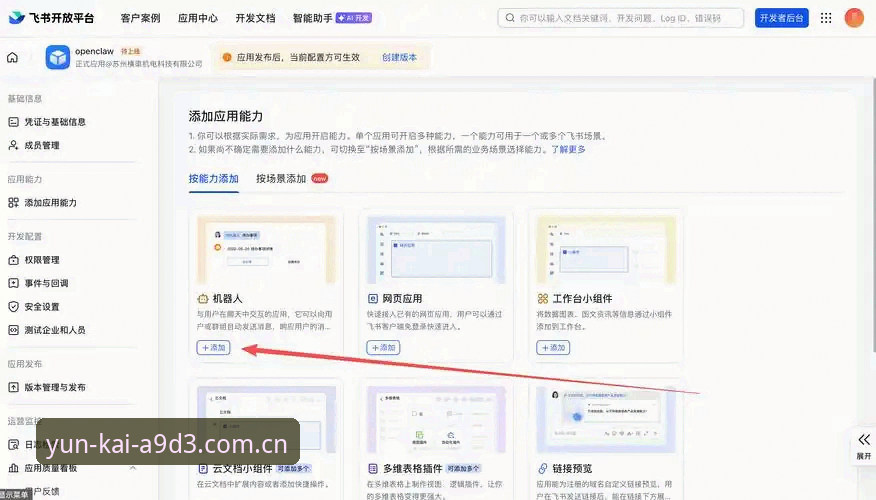This screenshot has width=876, height=500.
Task: Switch to the 按场景添加 tab
Action: [281, 179]
